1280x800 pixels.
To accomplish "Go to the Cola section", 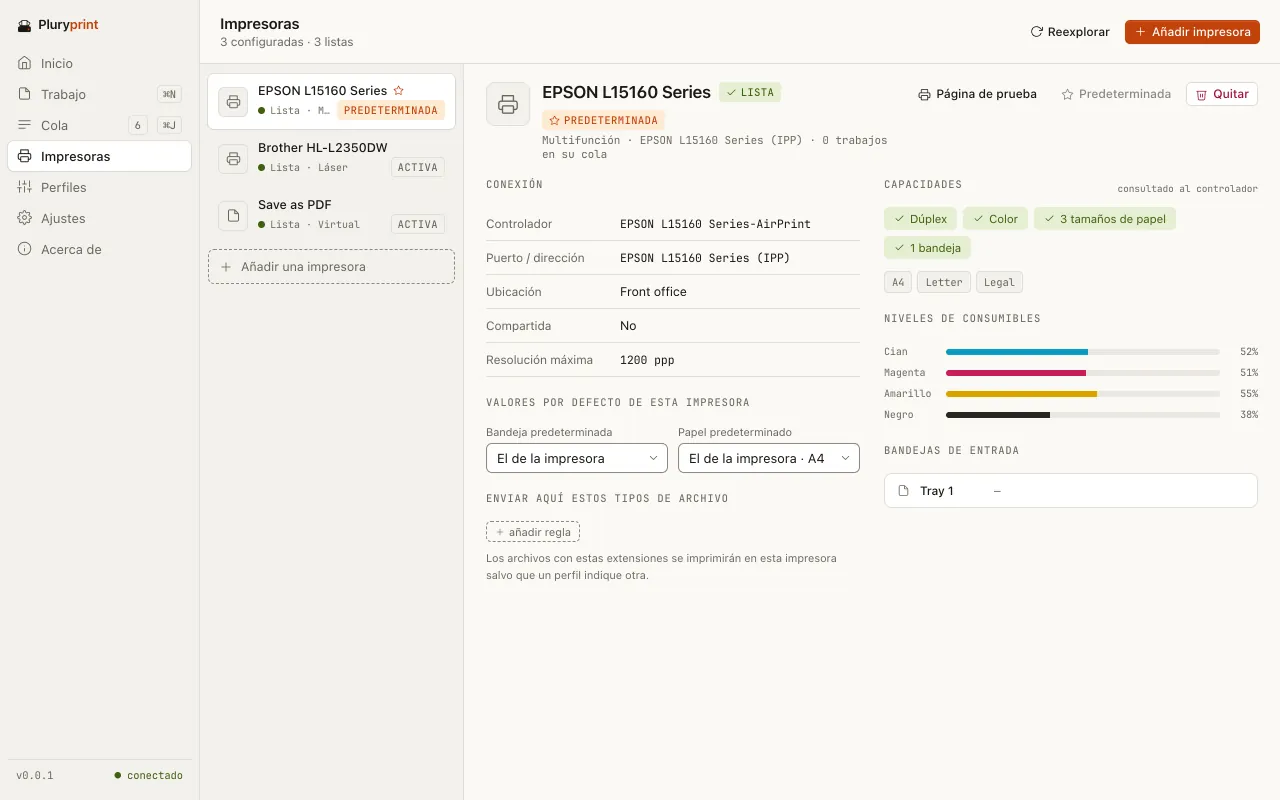I will click(99, 125).
